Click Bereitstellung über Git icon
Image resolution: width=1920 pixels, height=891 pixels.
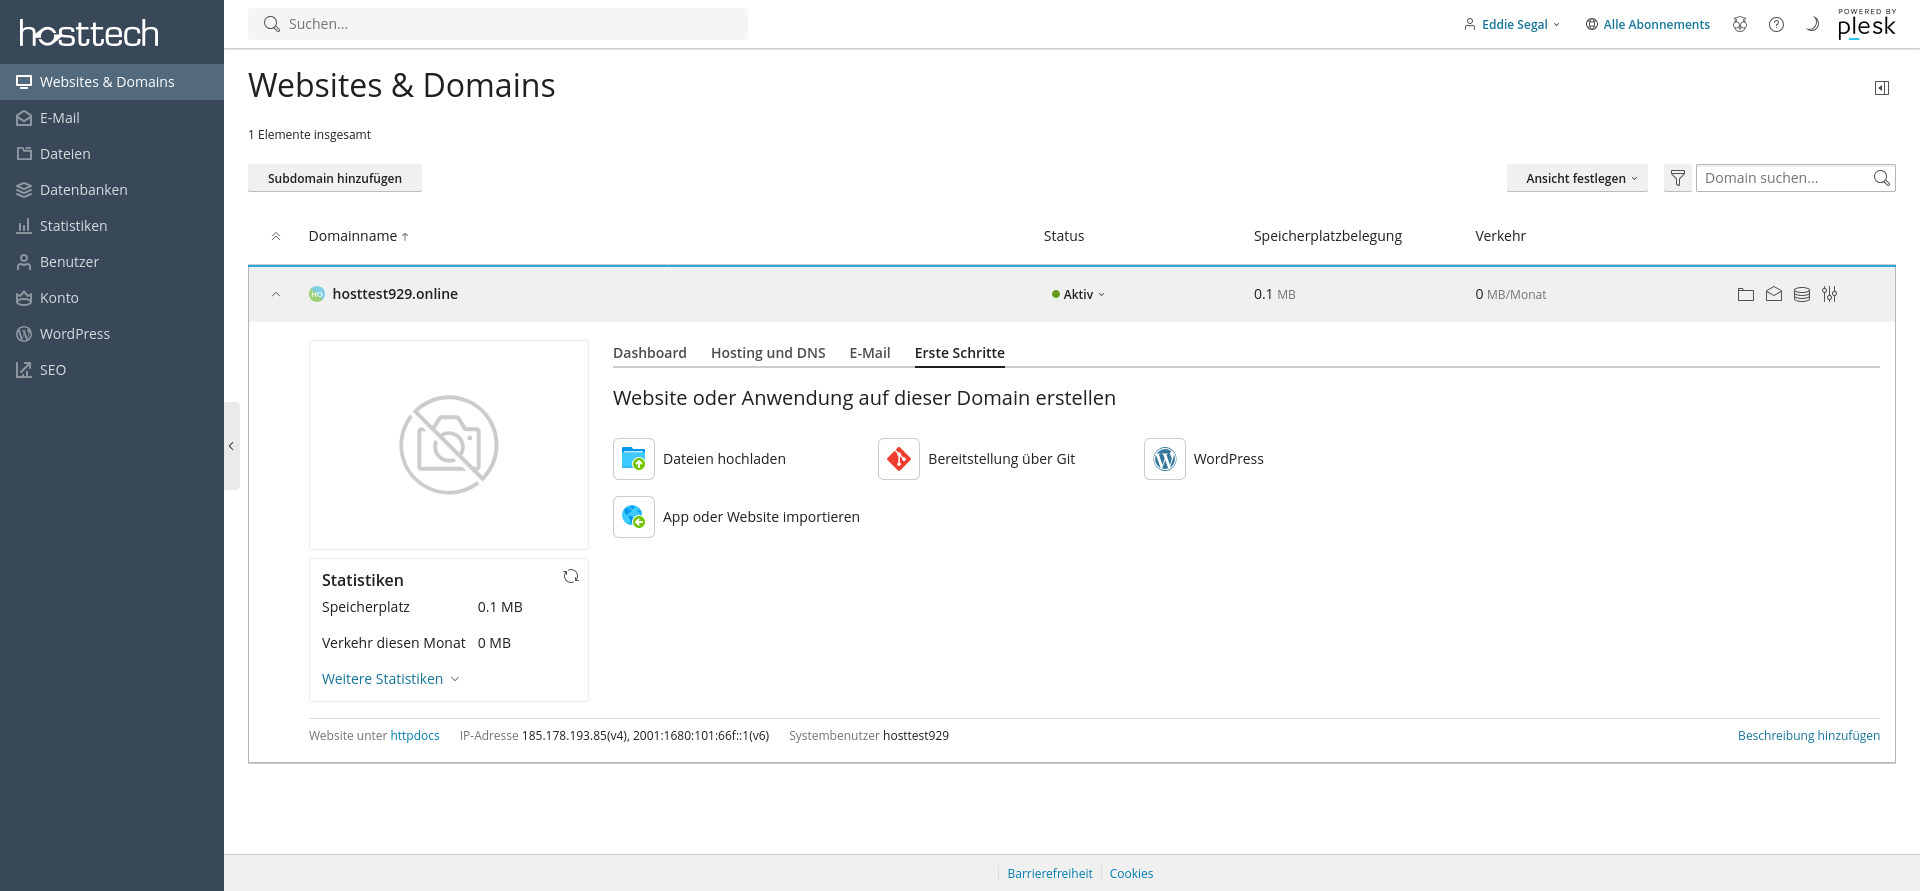coord(899,459)
